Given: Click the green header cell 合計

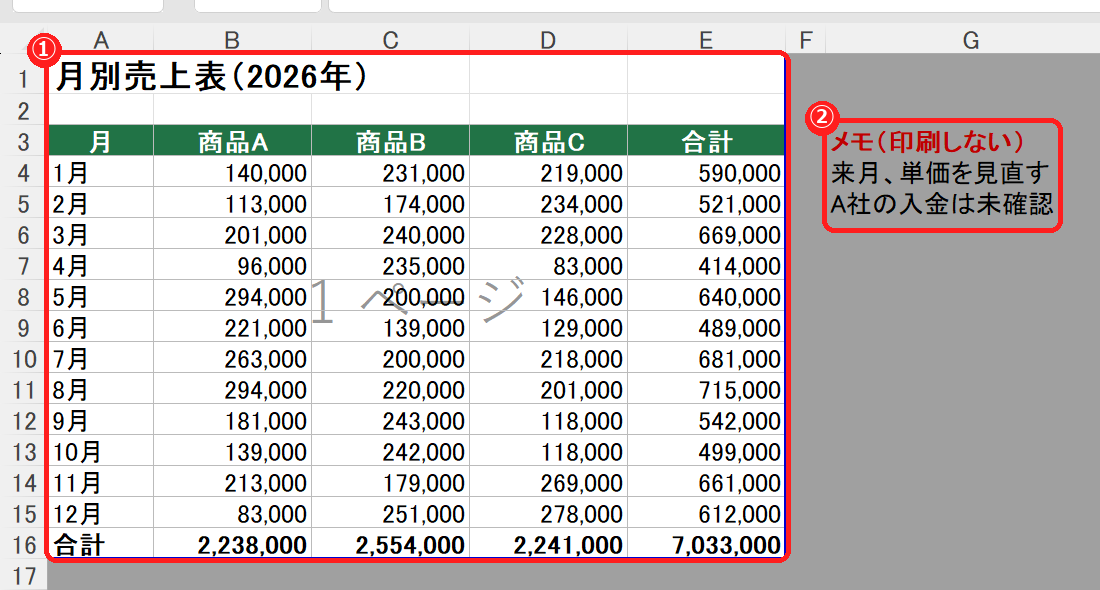Looking at the screenshot, I should pos(706,141).
